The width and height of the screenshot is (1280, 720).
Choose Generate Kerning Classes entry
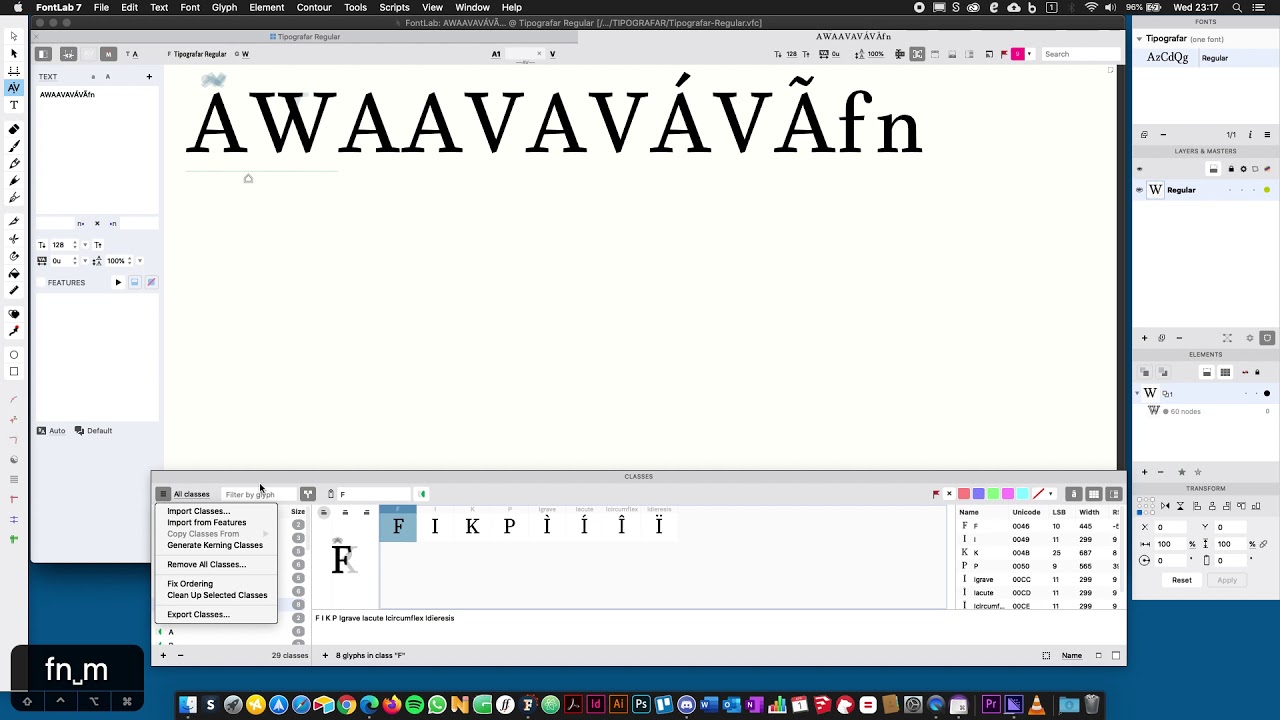coord(215,545)
